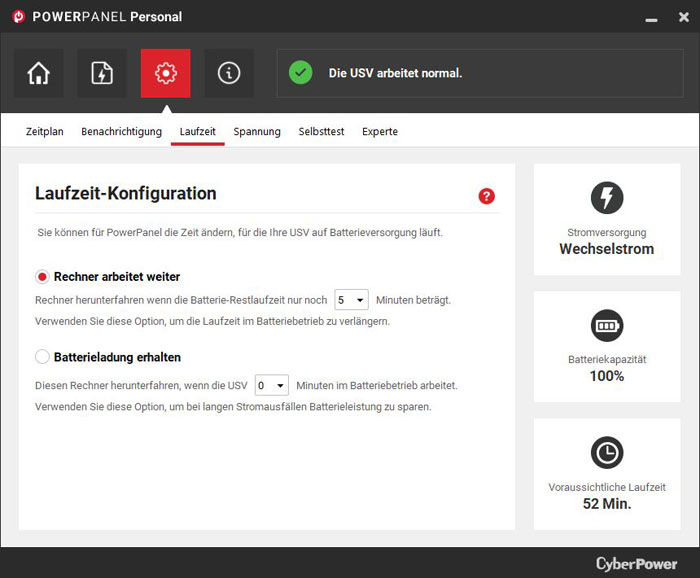The width and height of the screenshot is (700, 578).
Task: Click the 'Laufzeit-Konfiguration' heading
Action: coord(126,193)
